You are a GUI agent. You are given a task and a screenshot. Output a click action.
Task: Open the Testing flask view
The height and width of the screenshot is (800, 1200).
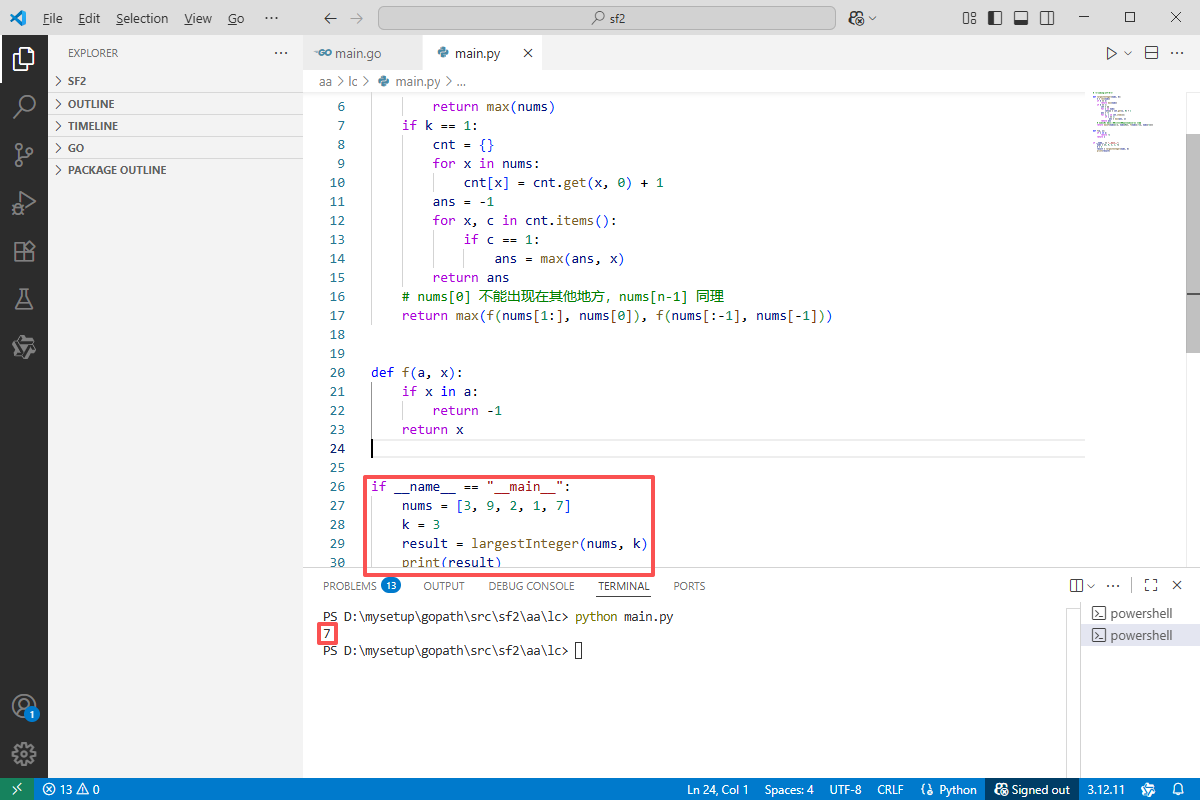24,299
